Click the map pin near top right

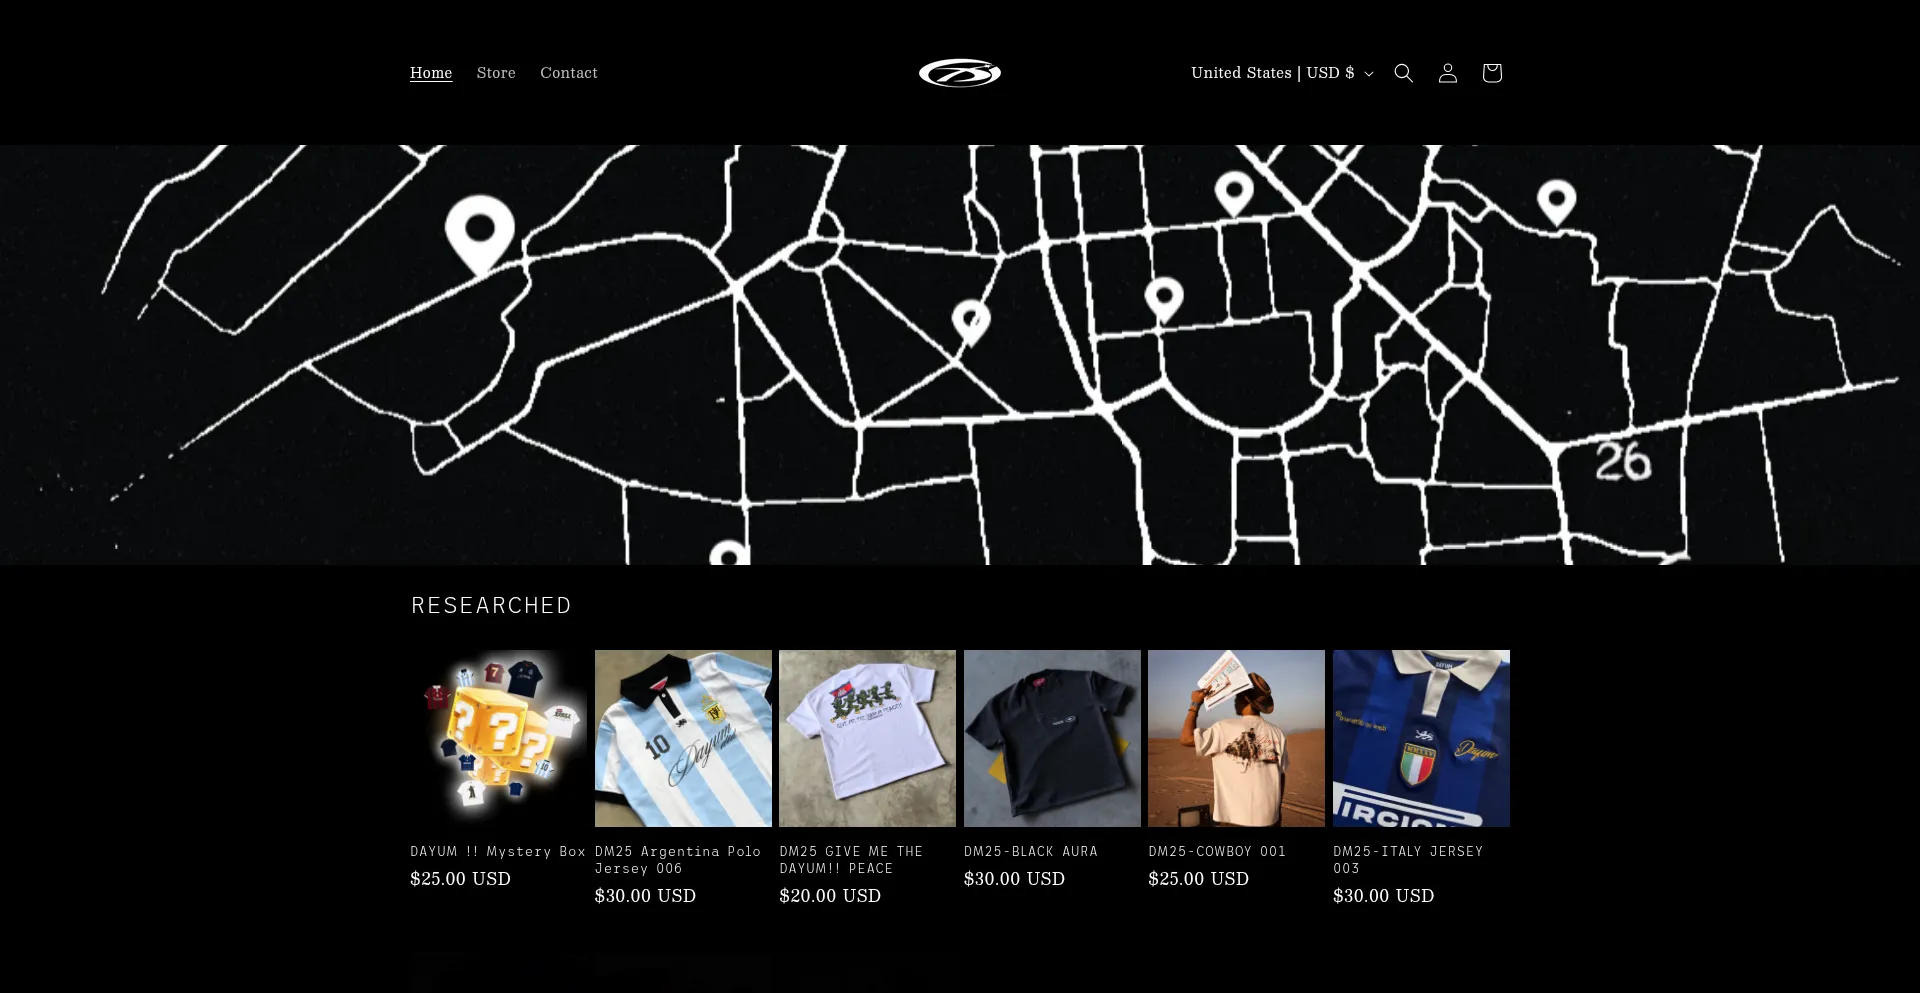tap(1556, 203)
